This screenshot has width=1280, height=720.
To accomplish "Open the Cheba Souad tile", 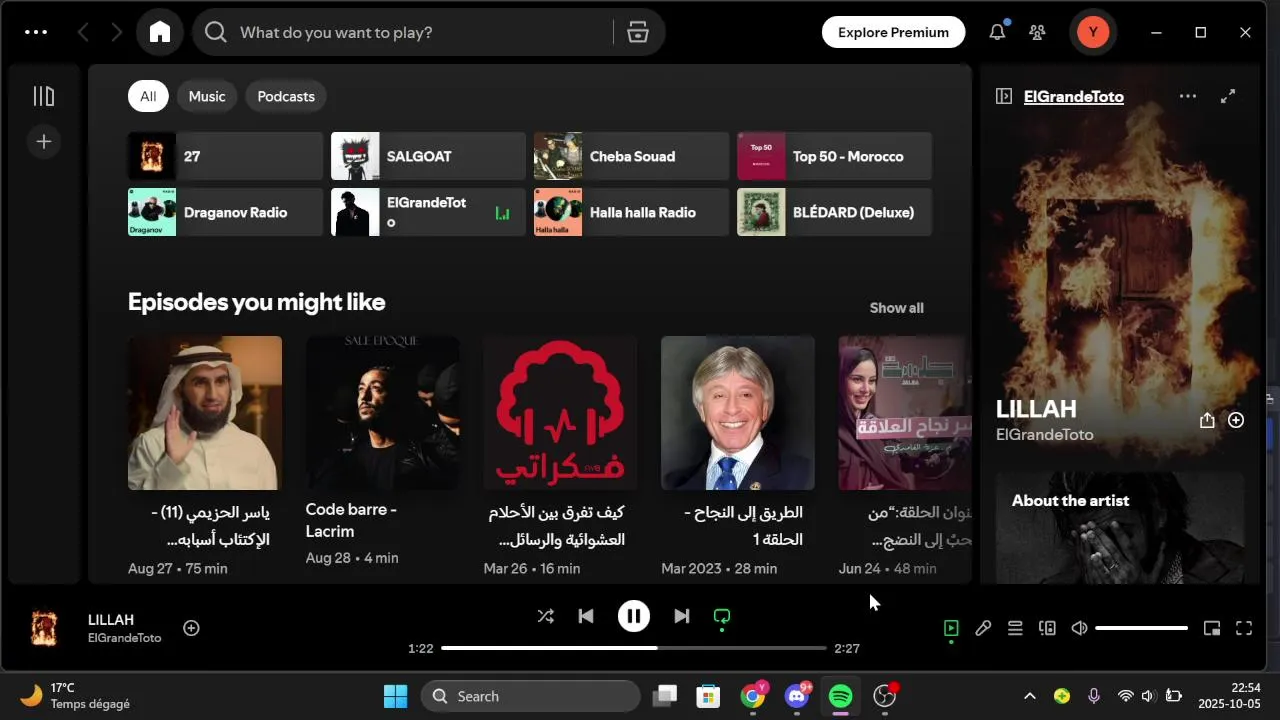I will 631,156.
